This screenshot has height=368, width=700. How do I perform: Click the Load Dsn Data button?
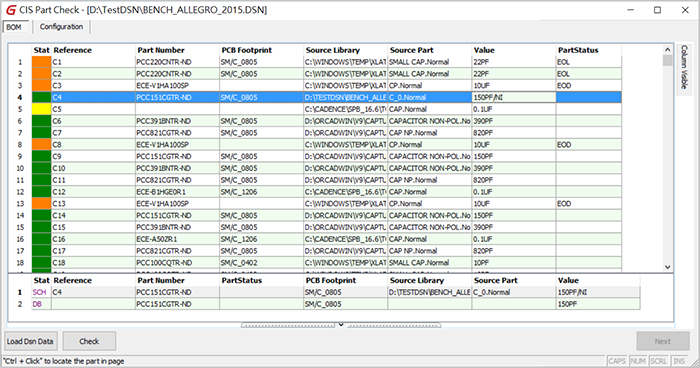point(30,341)
